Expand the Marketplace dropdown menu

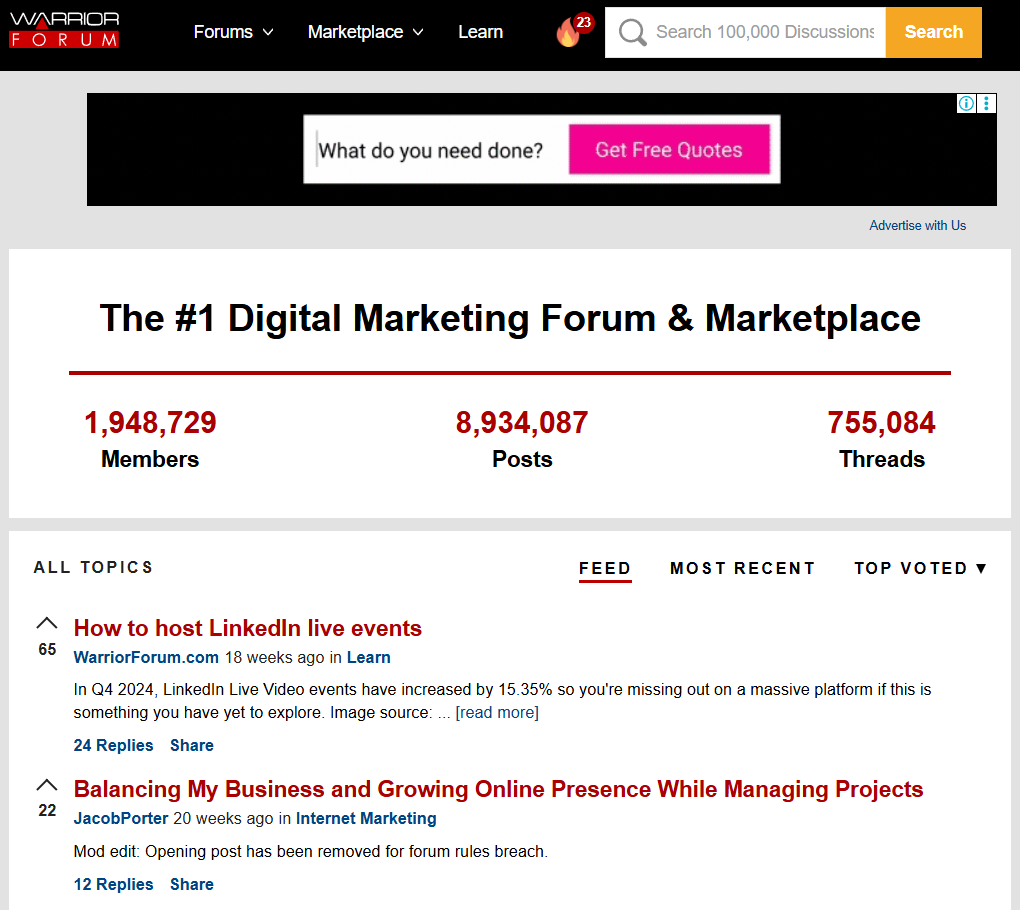(x=366, y=32)
